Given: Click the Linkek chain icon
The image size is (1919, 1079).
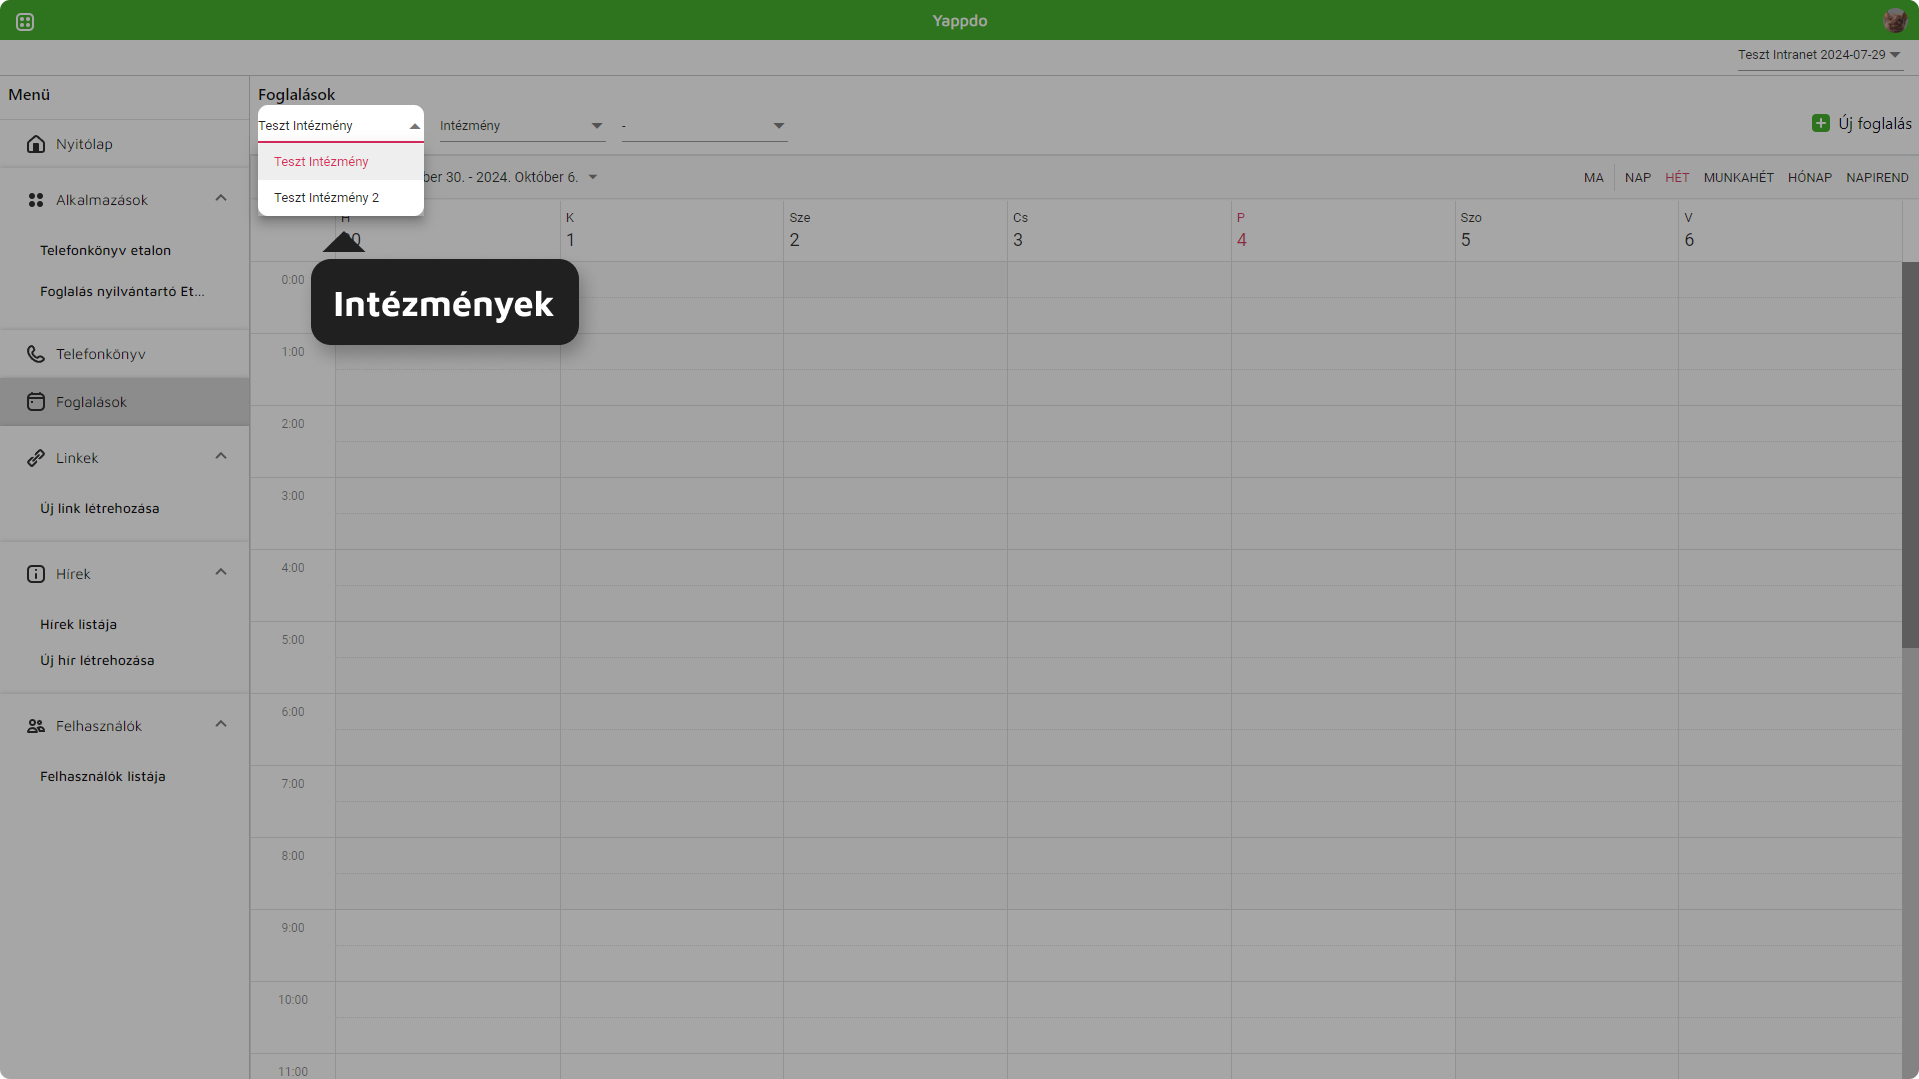Looking at the screenshot, I should point(36,458).
